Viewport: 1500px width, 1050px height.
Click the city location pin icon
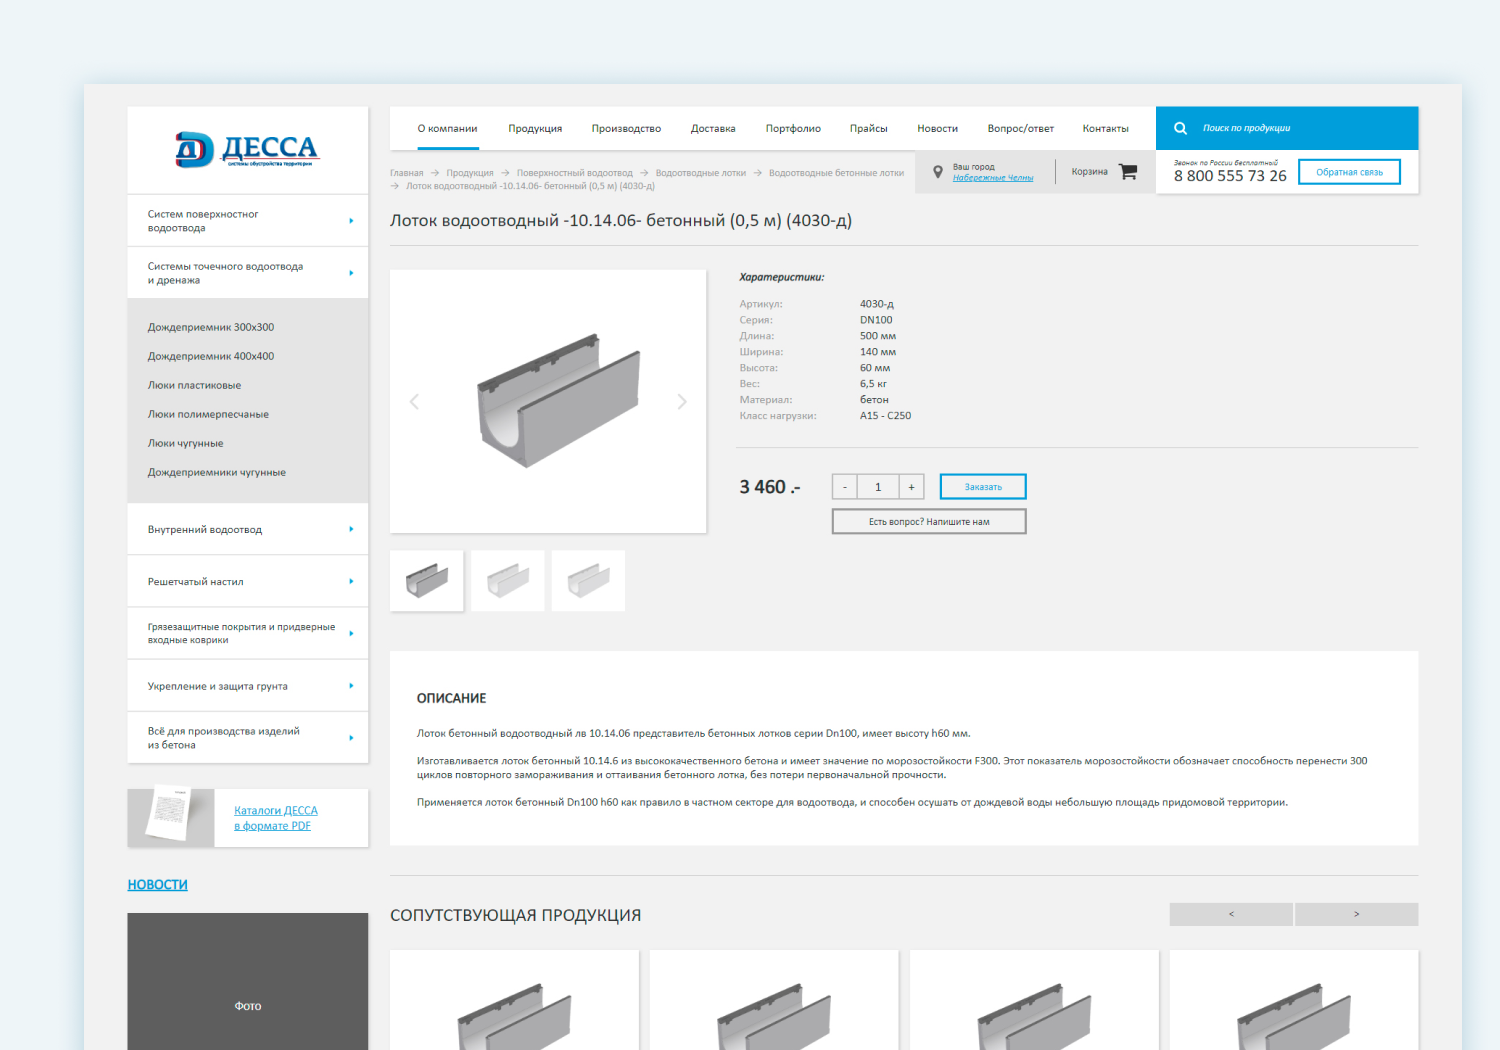point(937,172)
